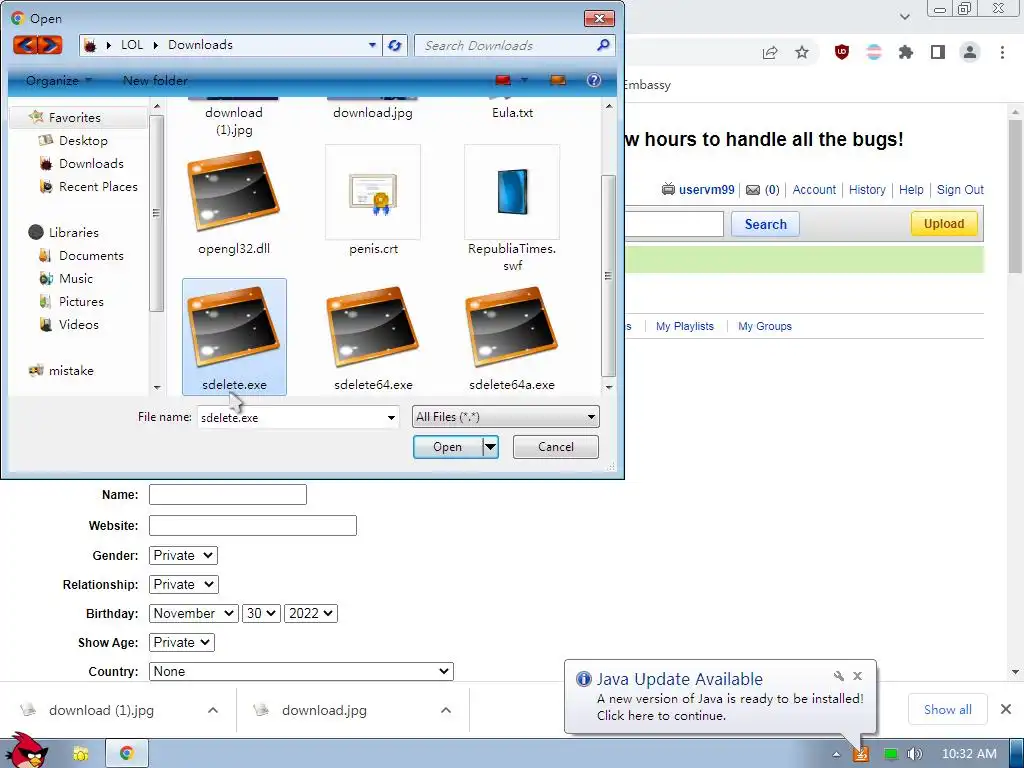Viewport: 1024px width, 768px height.
Task: Open the Chrome extensions puzzle icon
Action: coord(906,52)
